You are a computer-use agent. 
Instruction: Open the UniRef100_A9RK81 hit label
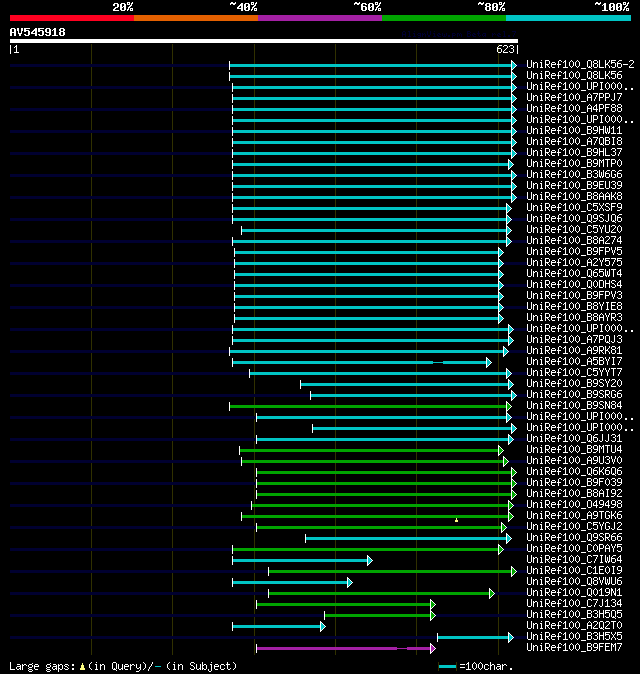574,351
